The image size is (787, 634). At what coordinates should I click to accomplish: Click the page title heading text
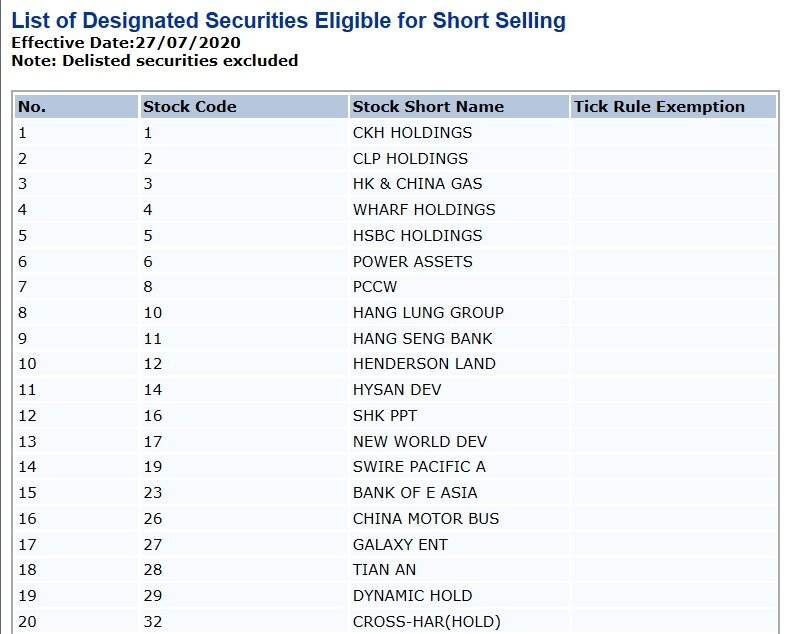coord(289,21)
